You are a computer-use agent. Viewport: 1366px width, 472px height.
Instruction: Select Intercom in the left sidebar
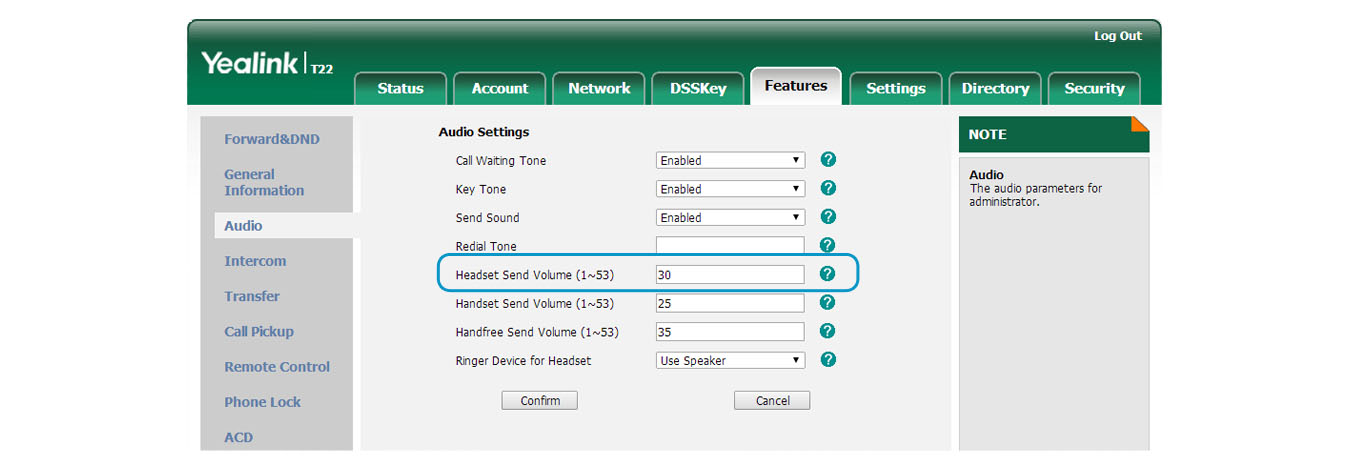point(255,261)
